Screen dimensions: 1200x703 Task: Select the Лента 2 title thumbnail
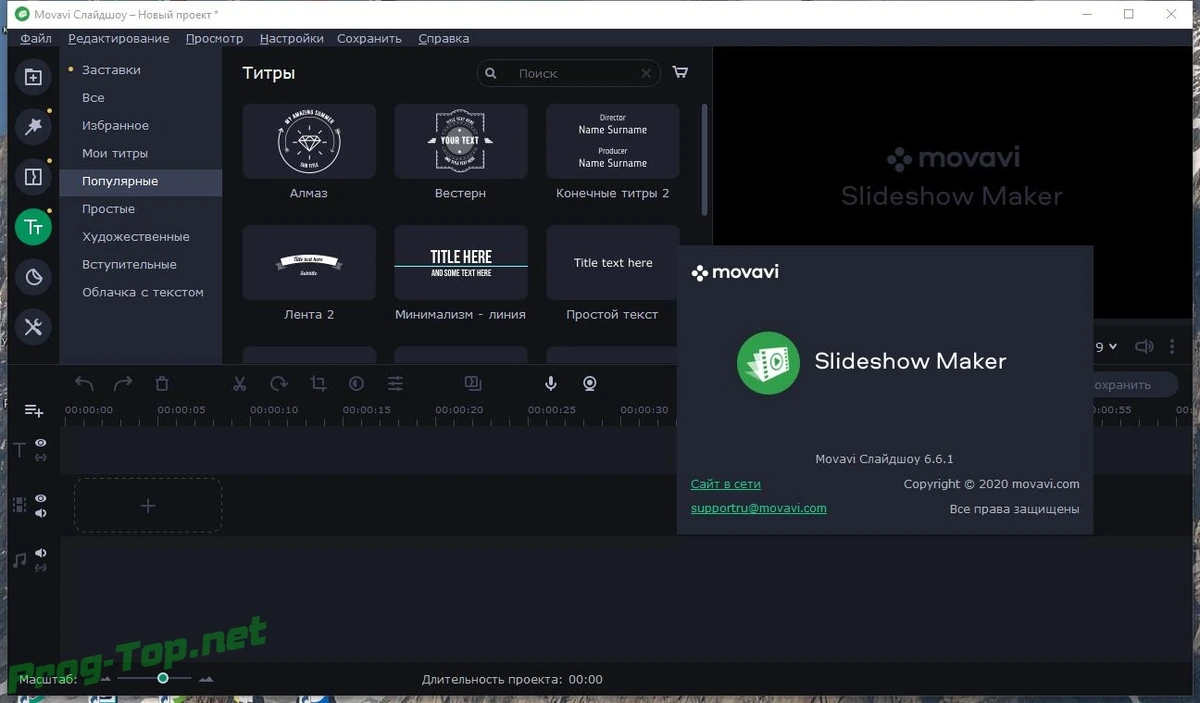pos(309,262)
